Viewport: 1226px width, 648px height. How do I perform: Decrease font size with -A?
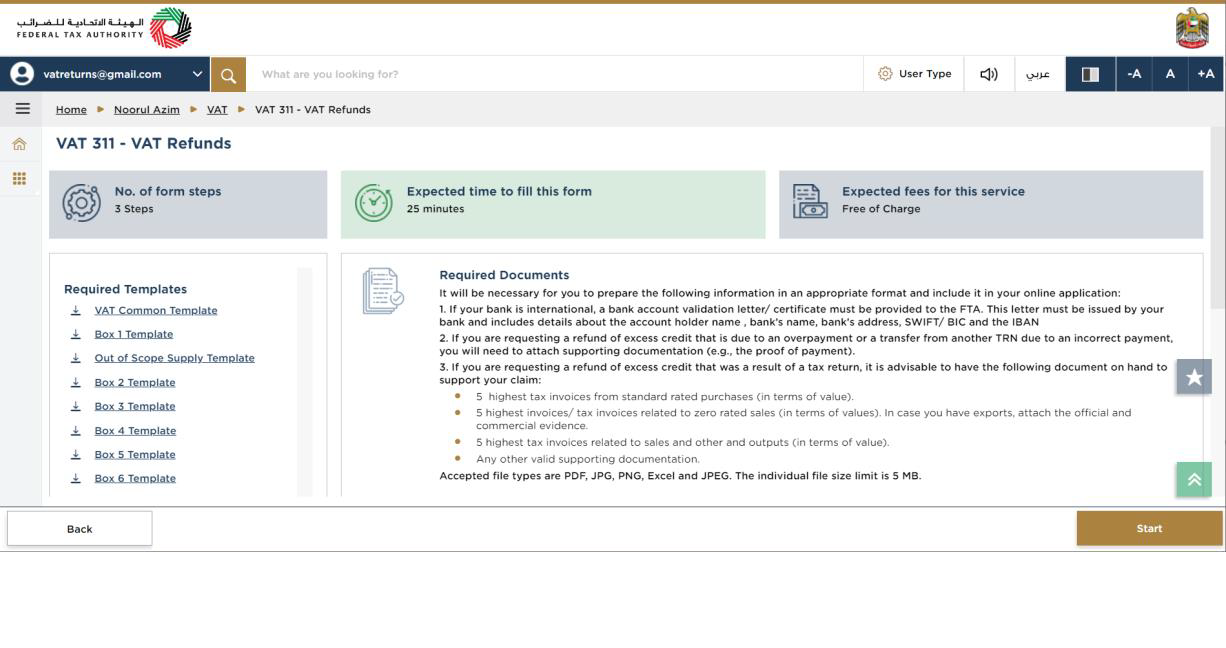click(1134, 74)
